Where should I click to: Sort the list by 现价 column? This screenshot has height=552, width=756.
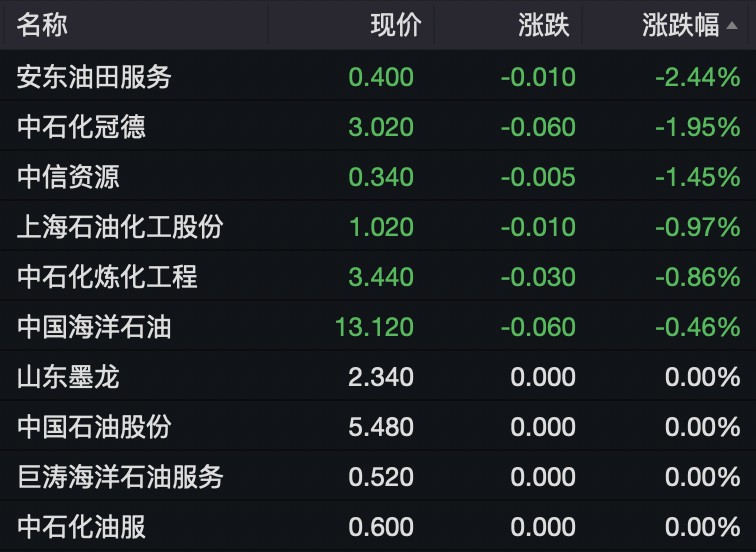pyautogui.click(x=396, y=25)
